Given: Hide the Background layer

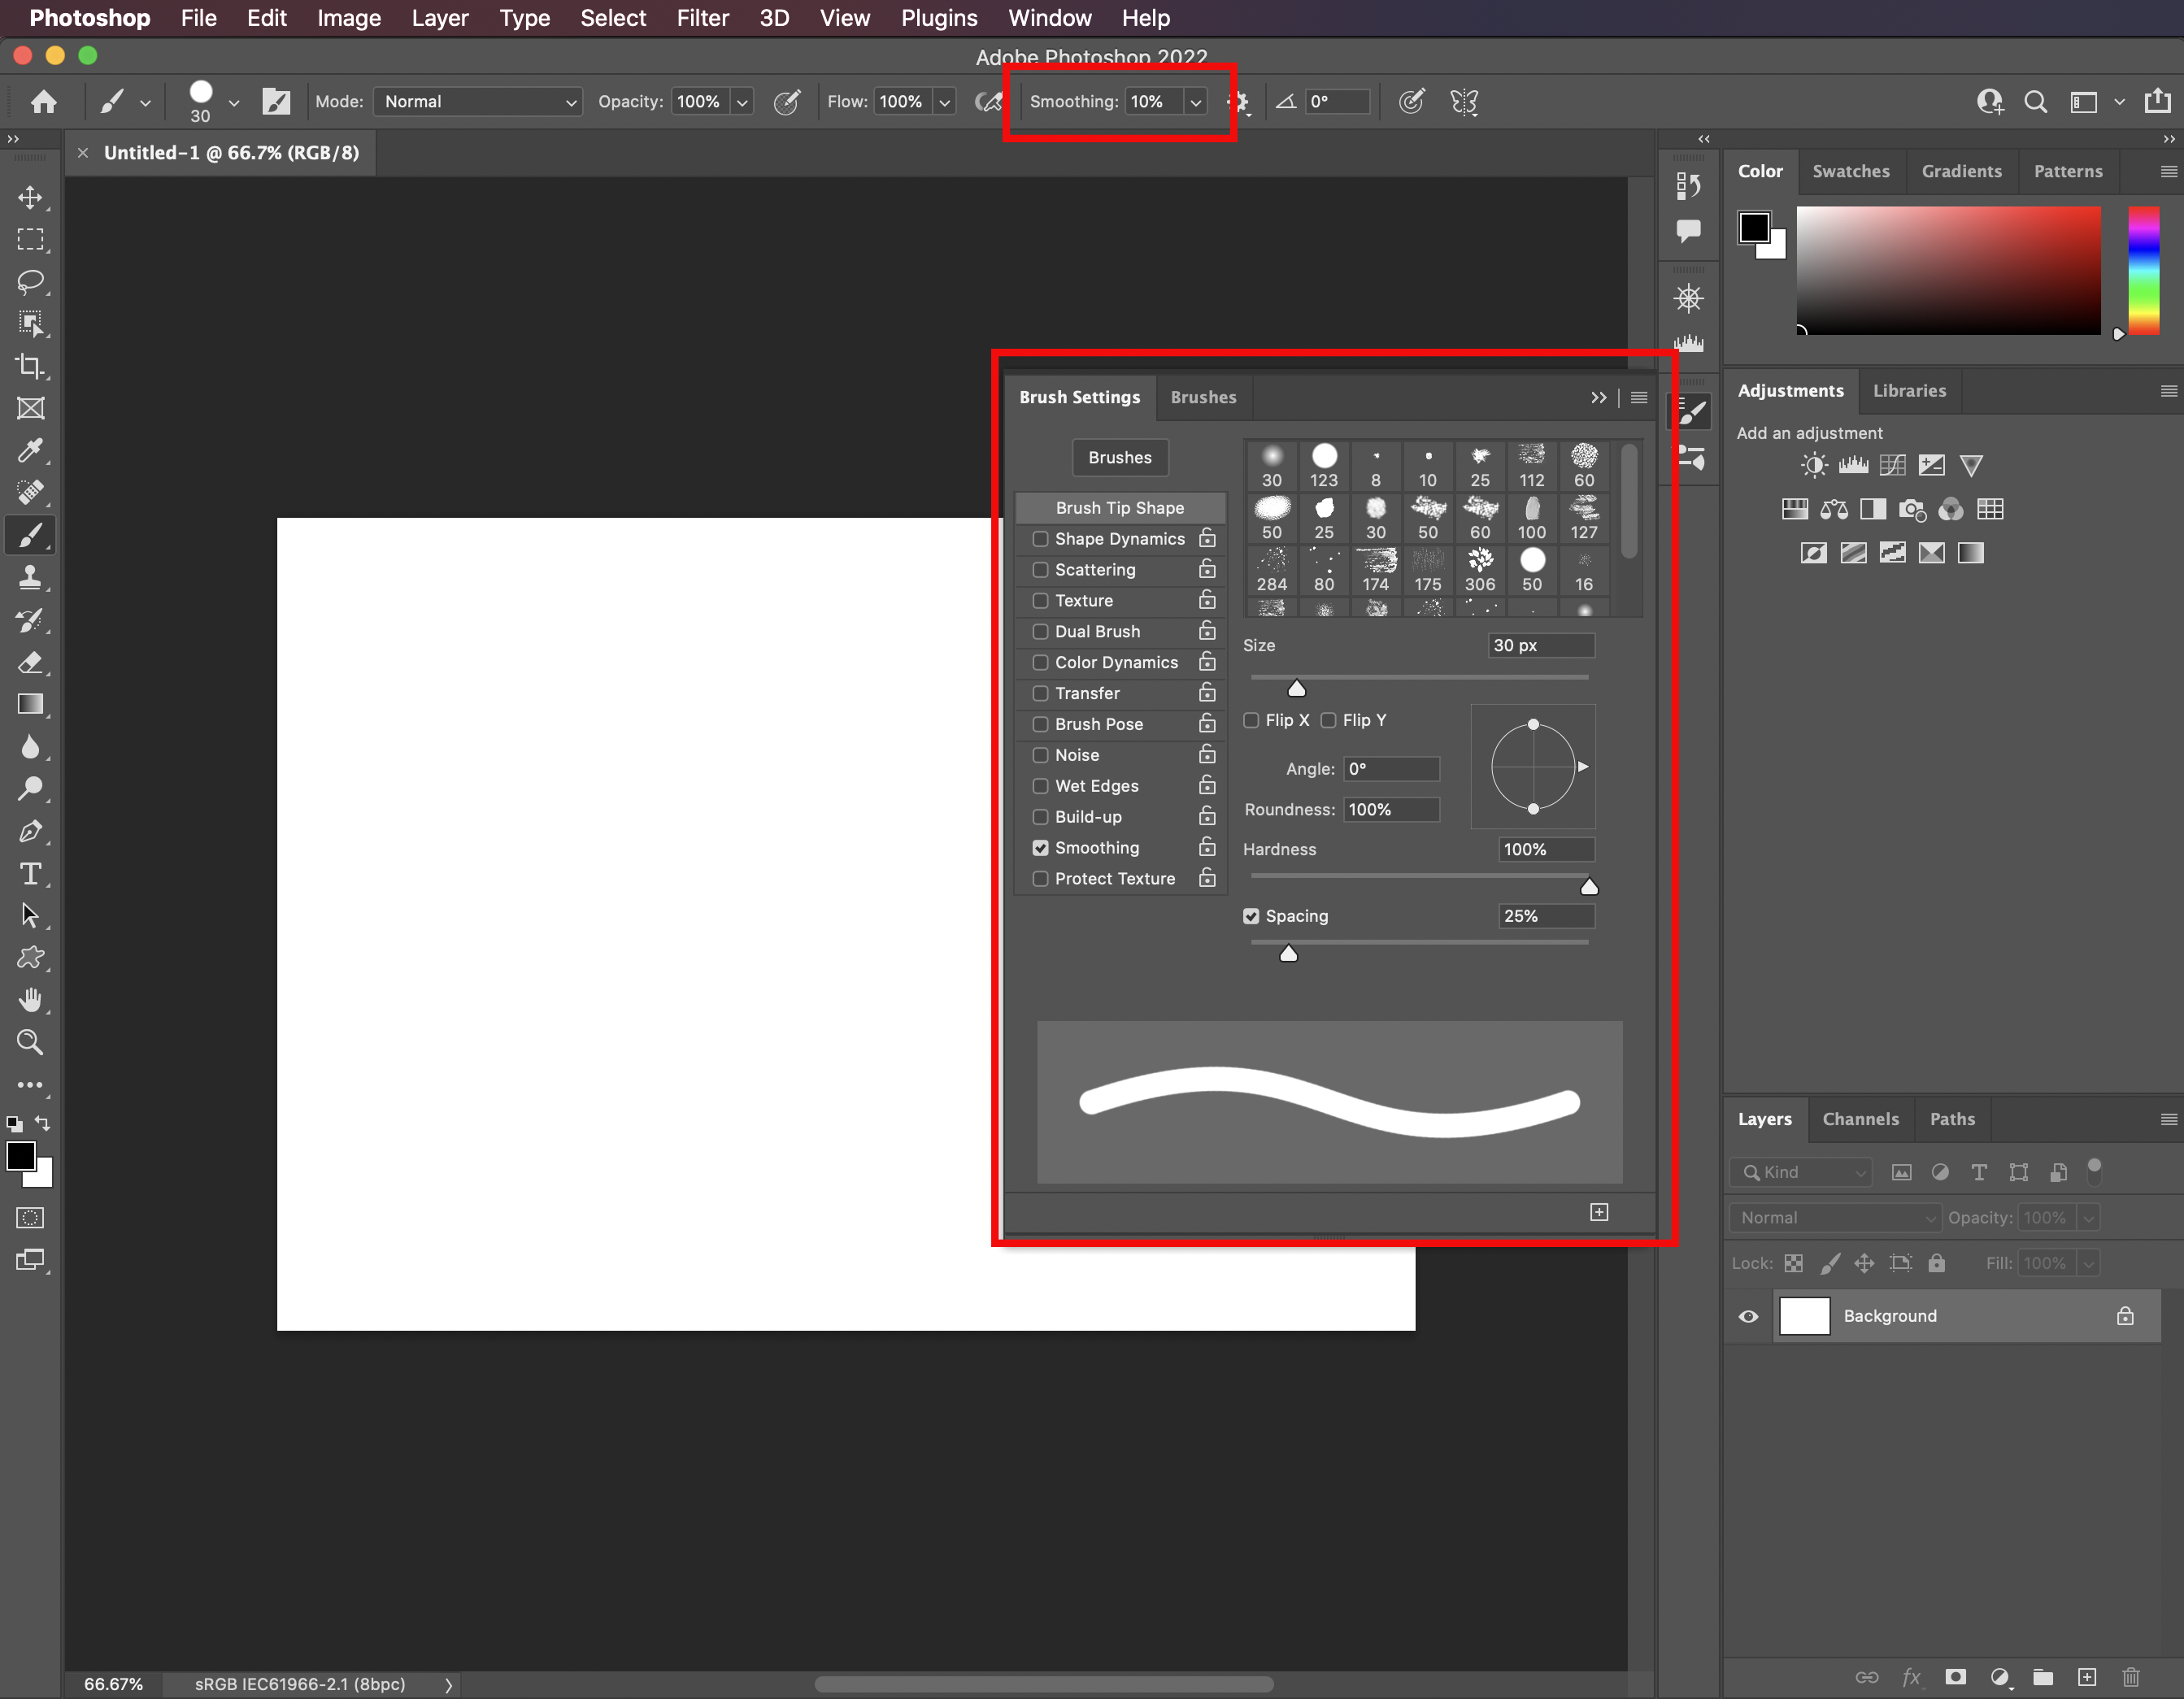Looking at the screenshot, I should (1747, 1316).
